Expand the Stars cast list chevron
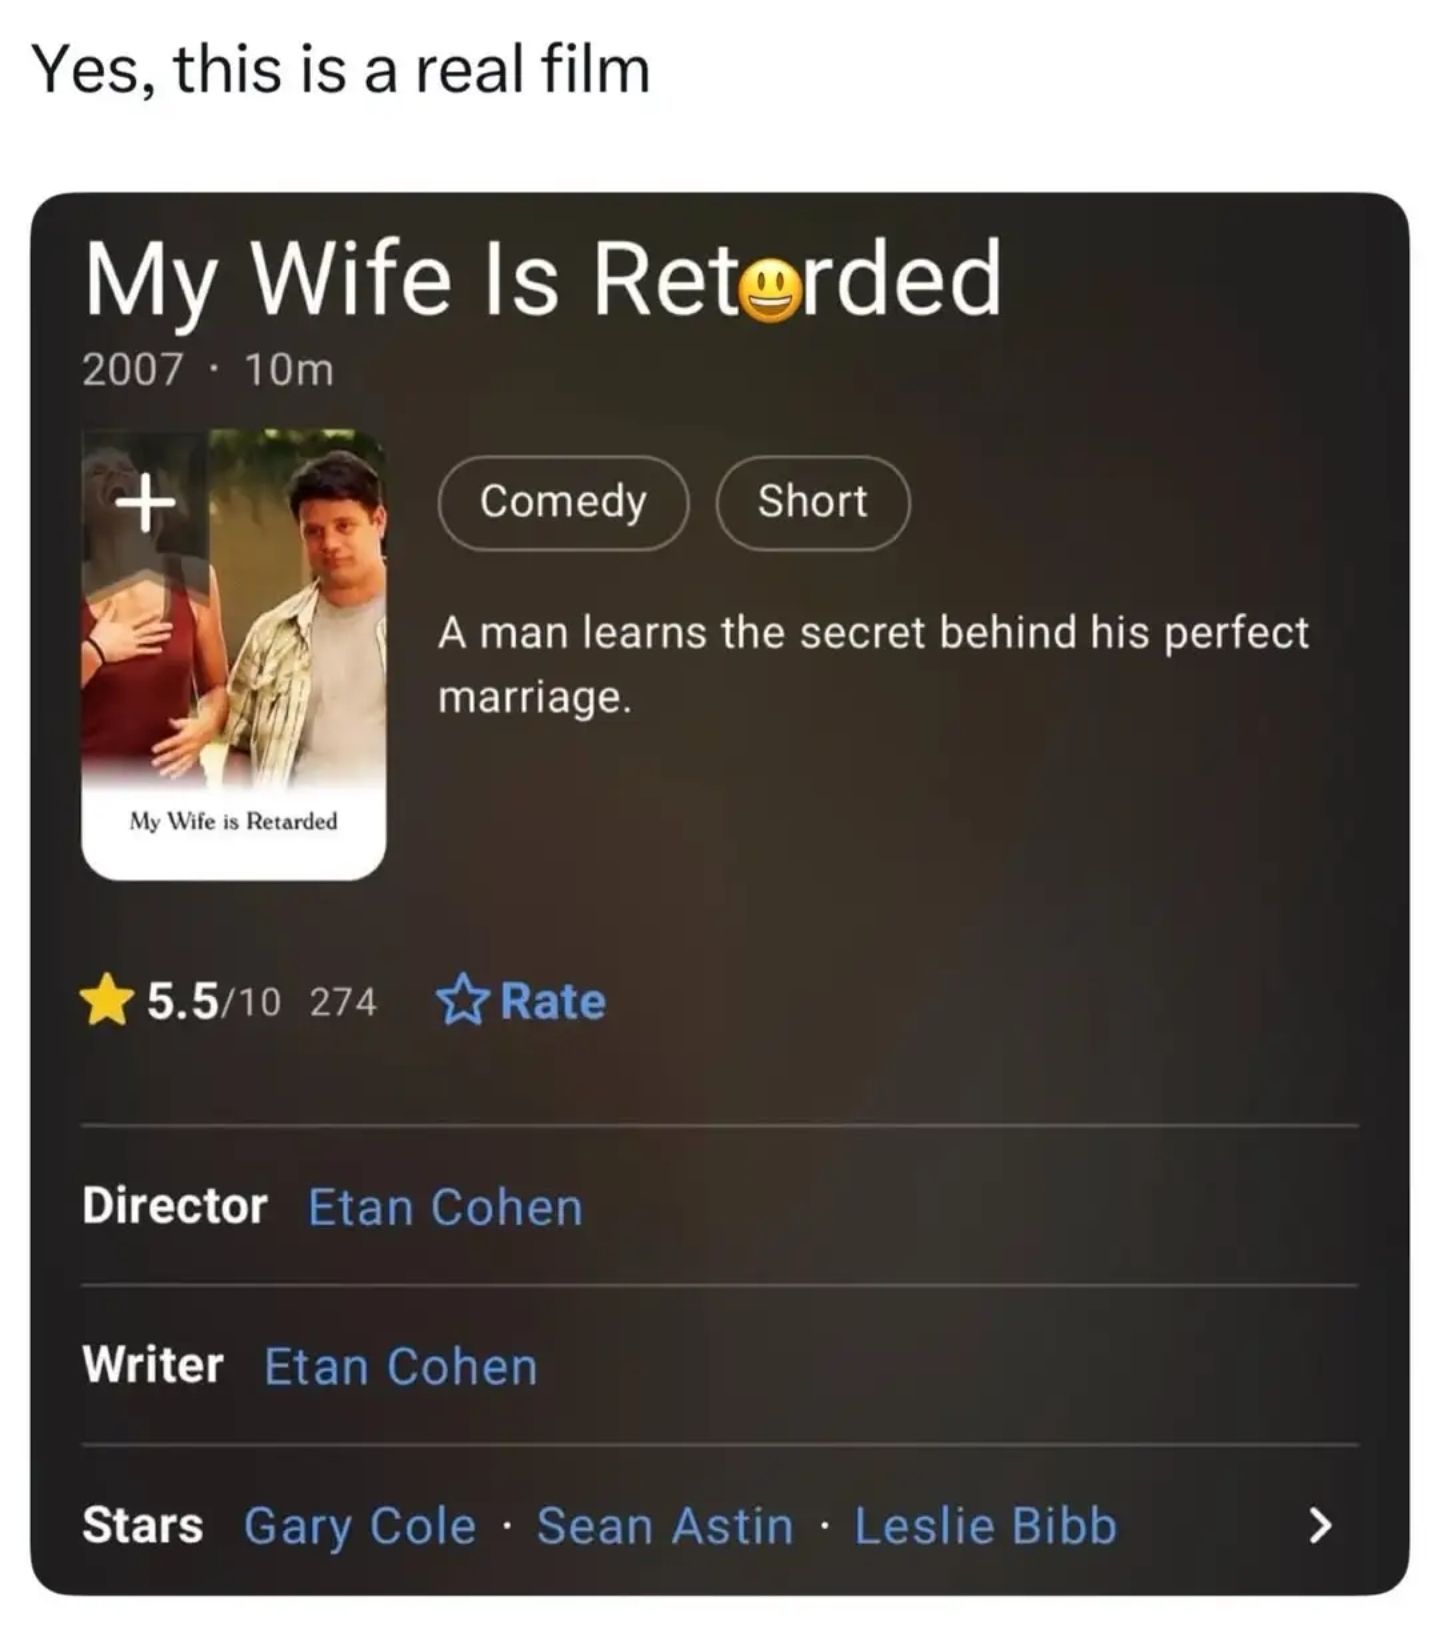This screenshot has height=1630, width=1440. pos(1320,1526)
